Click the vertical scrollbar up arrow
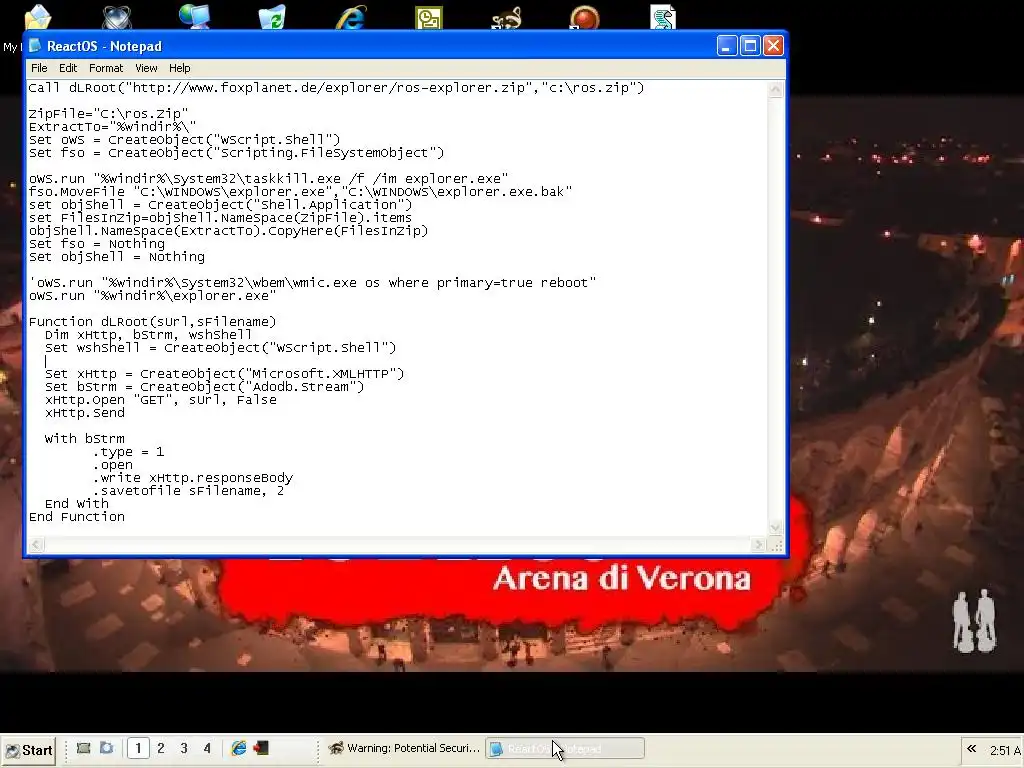1024x768 pixels. tap(775, 89)
